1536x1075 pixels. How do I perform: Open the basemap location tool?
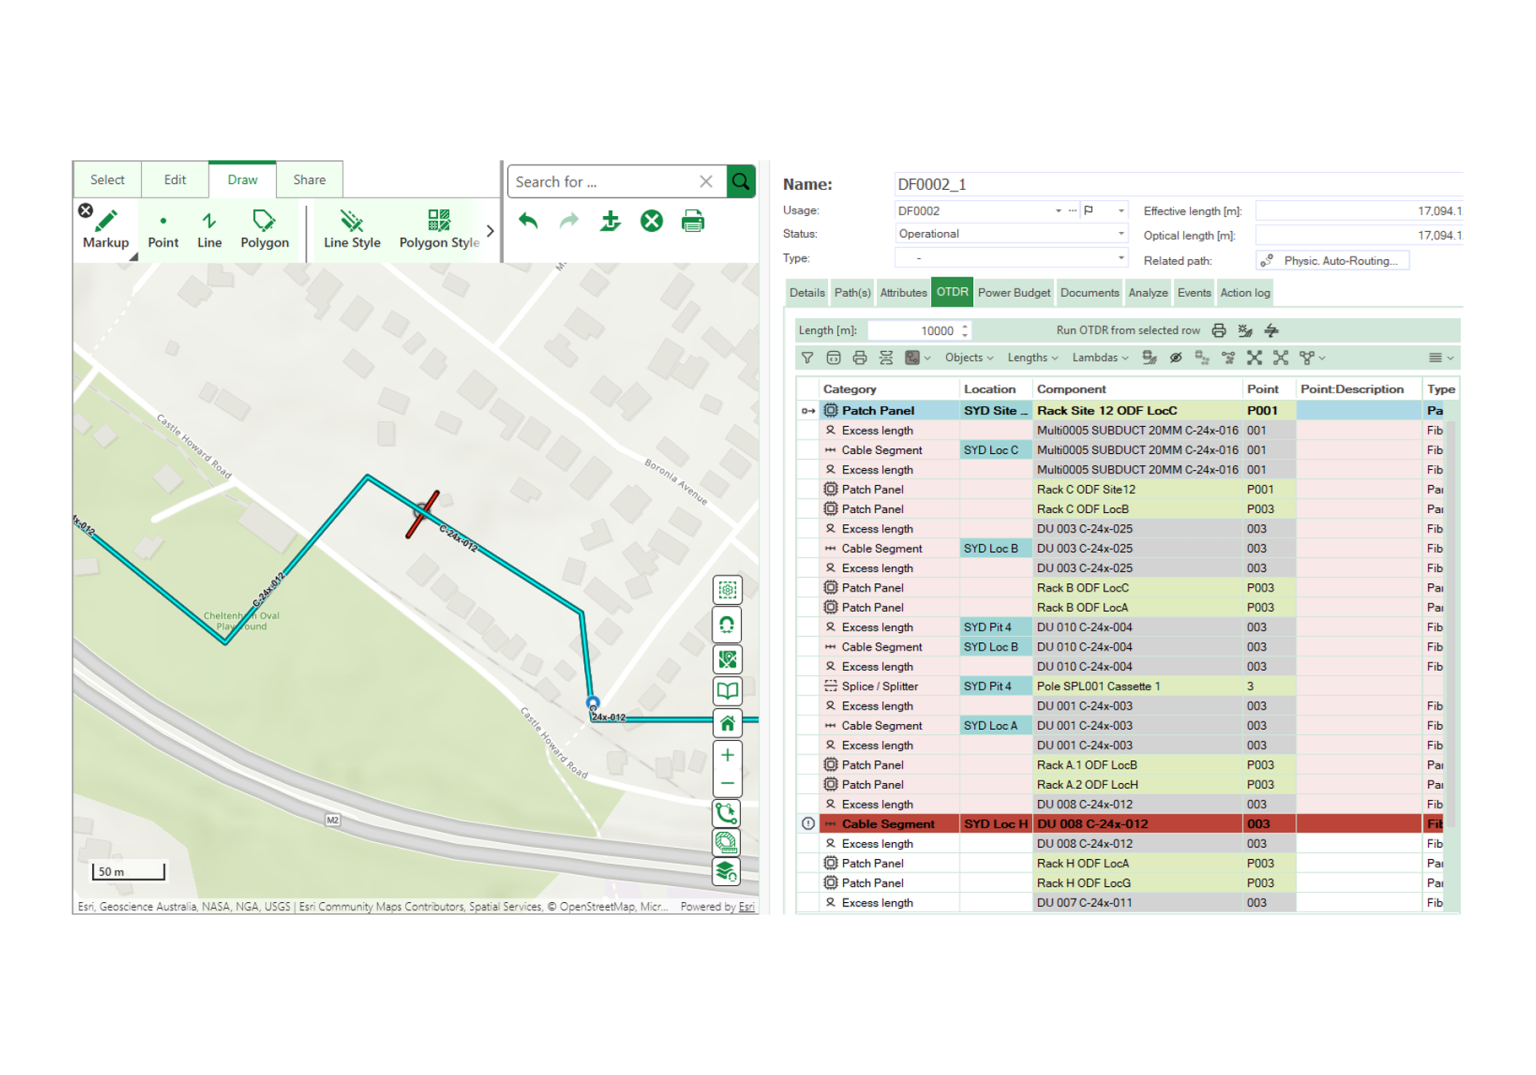[727, 659]
